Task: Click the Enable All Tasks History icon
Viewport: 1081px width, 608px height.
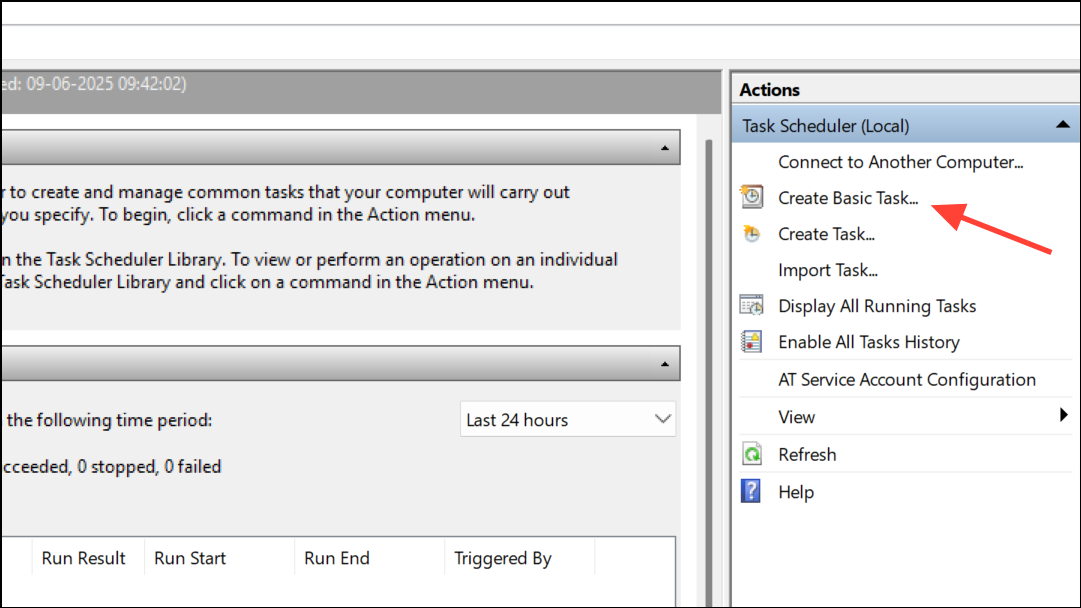Action: 751,342
